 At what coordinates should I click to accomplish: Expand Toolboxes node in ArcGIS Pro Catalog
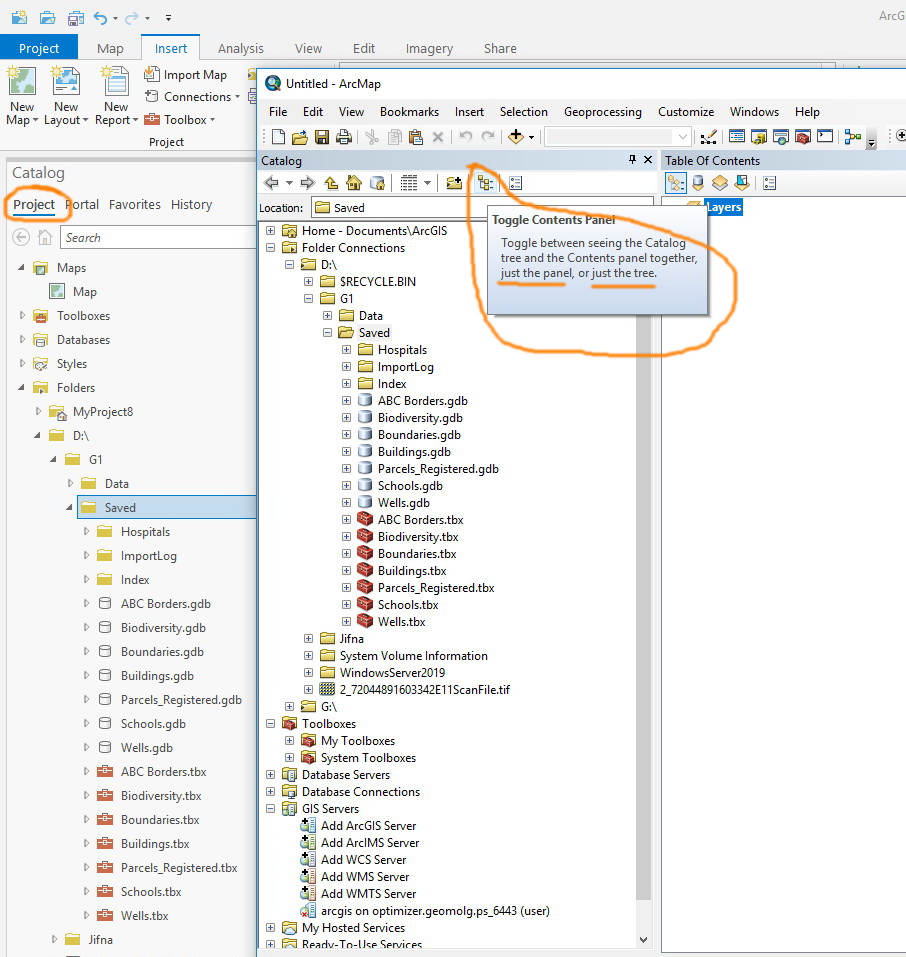[x=22, y=316]
